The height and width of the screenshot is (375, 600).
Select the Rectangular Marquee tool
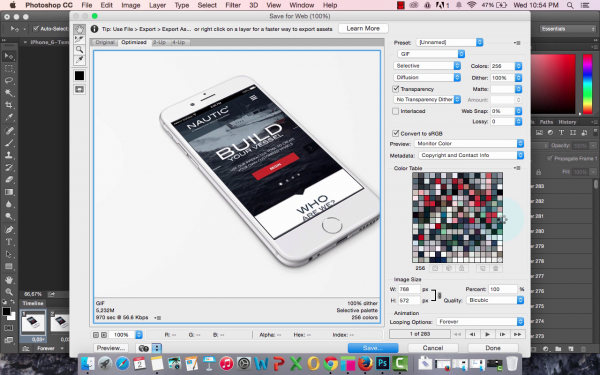[x=9, y=68]
